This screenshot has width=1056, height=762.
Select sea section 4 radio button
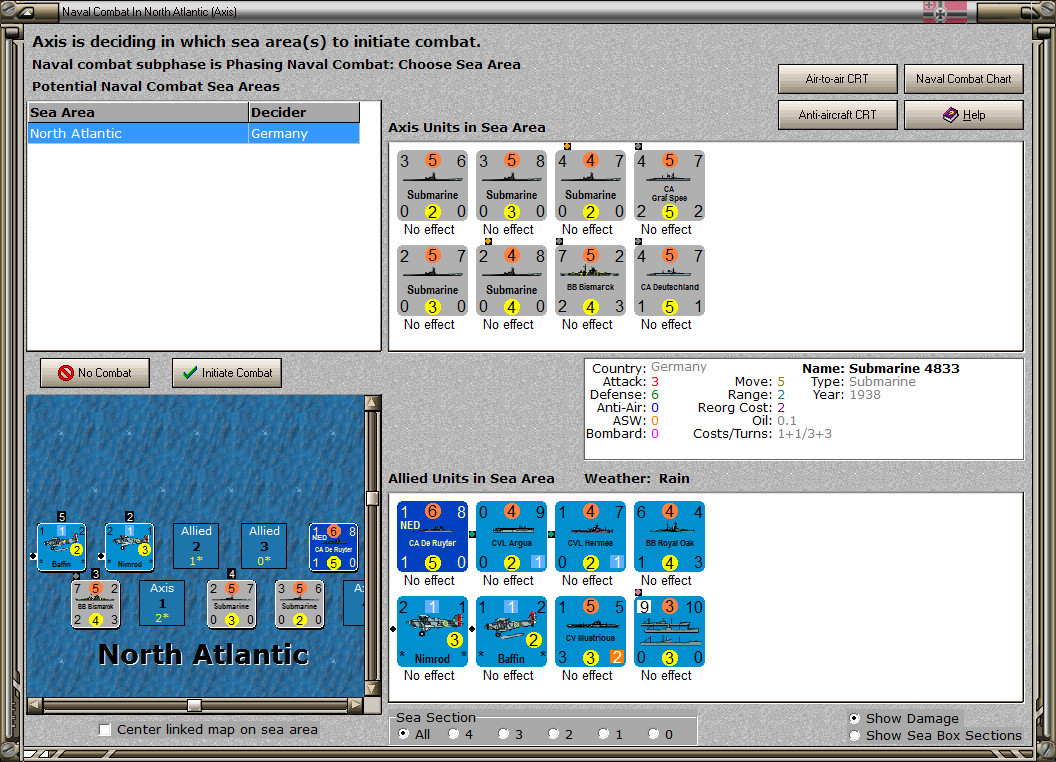point(453,734)
